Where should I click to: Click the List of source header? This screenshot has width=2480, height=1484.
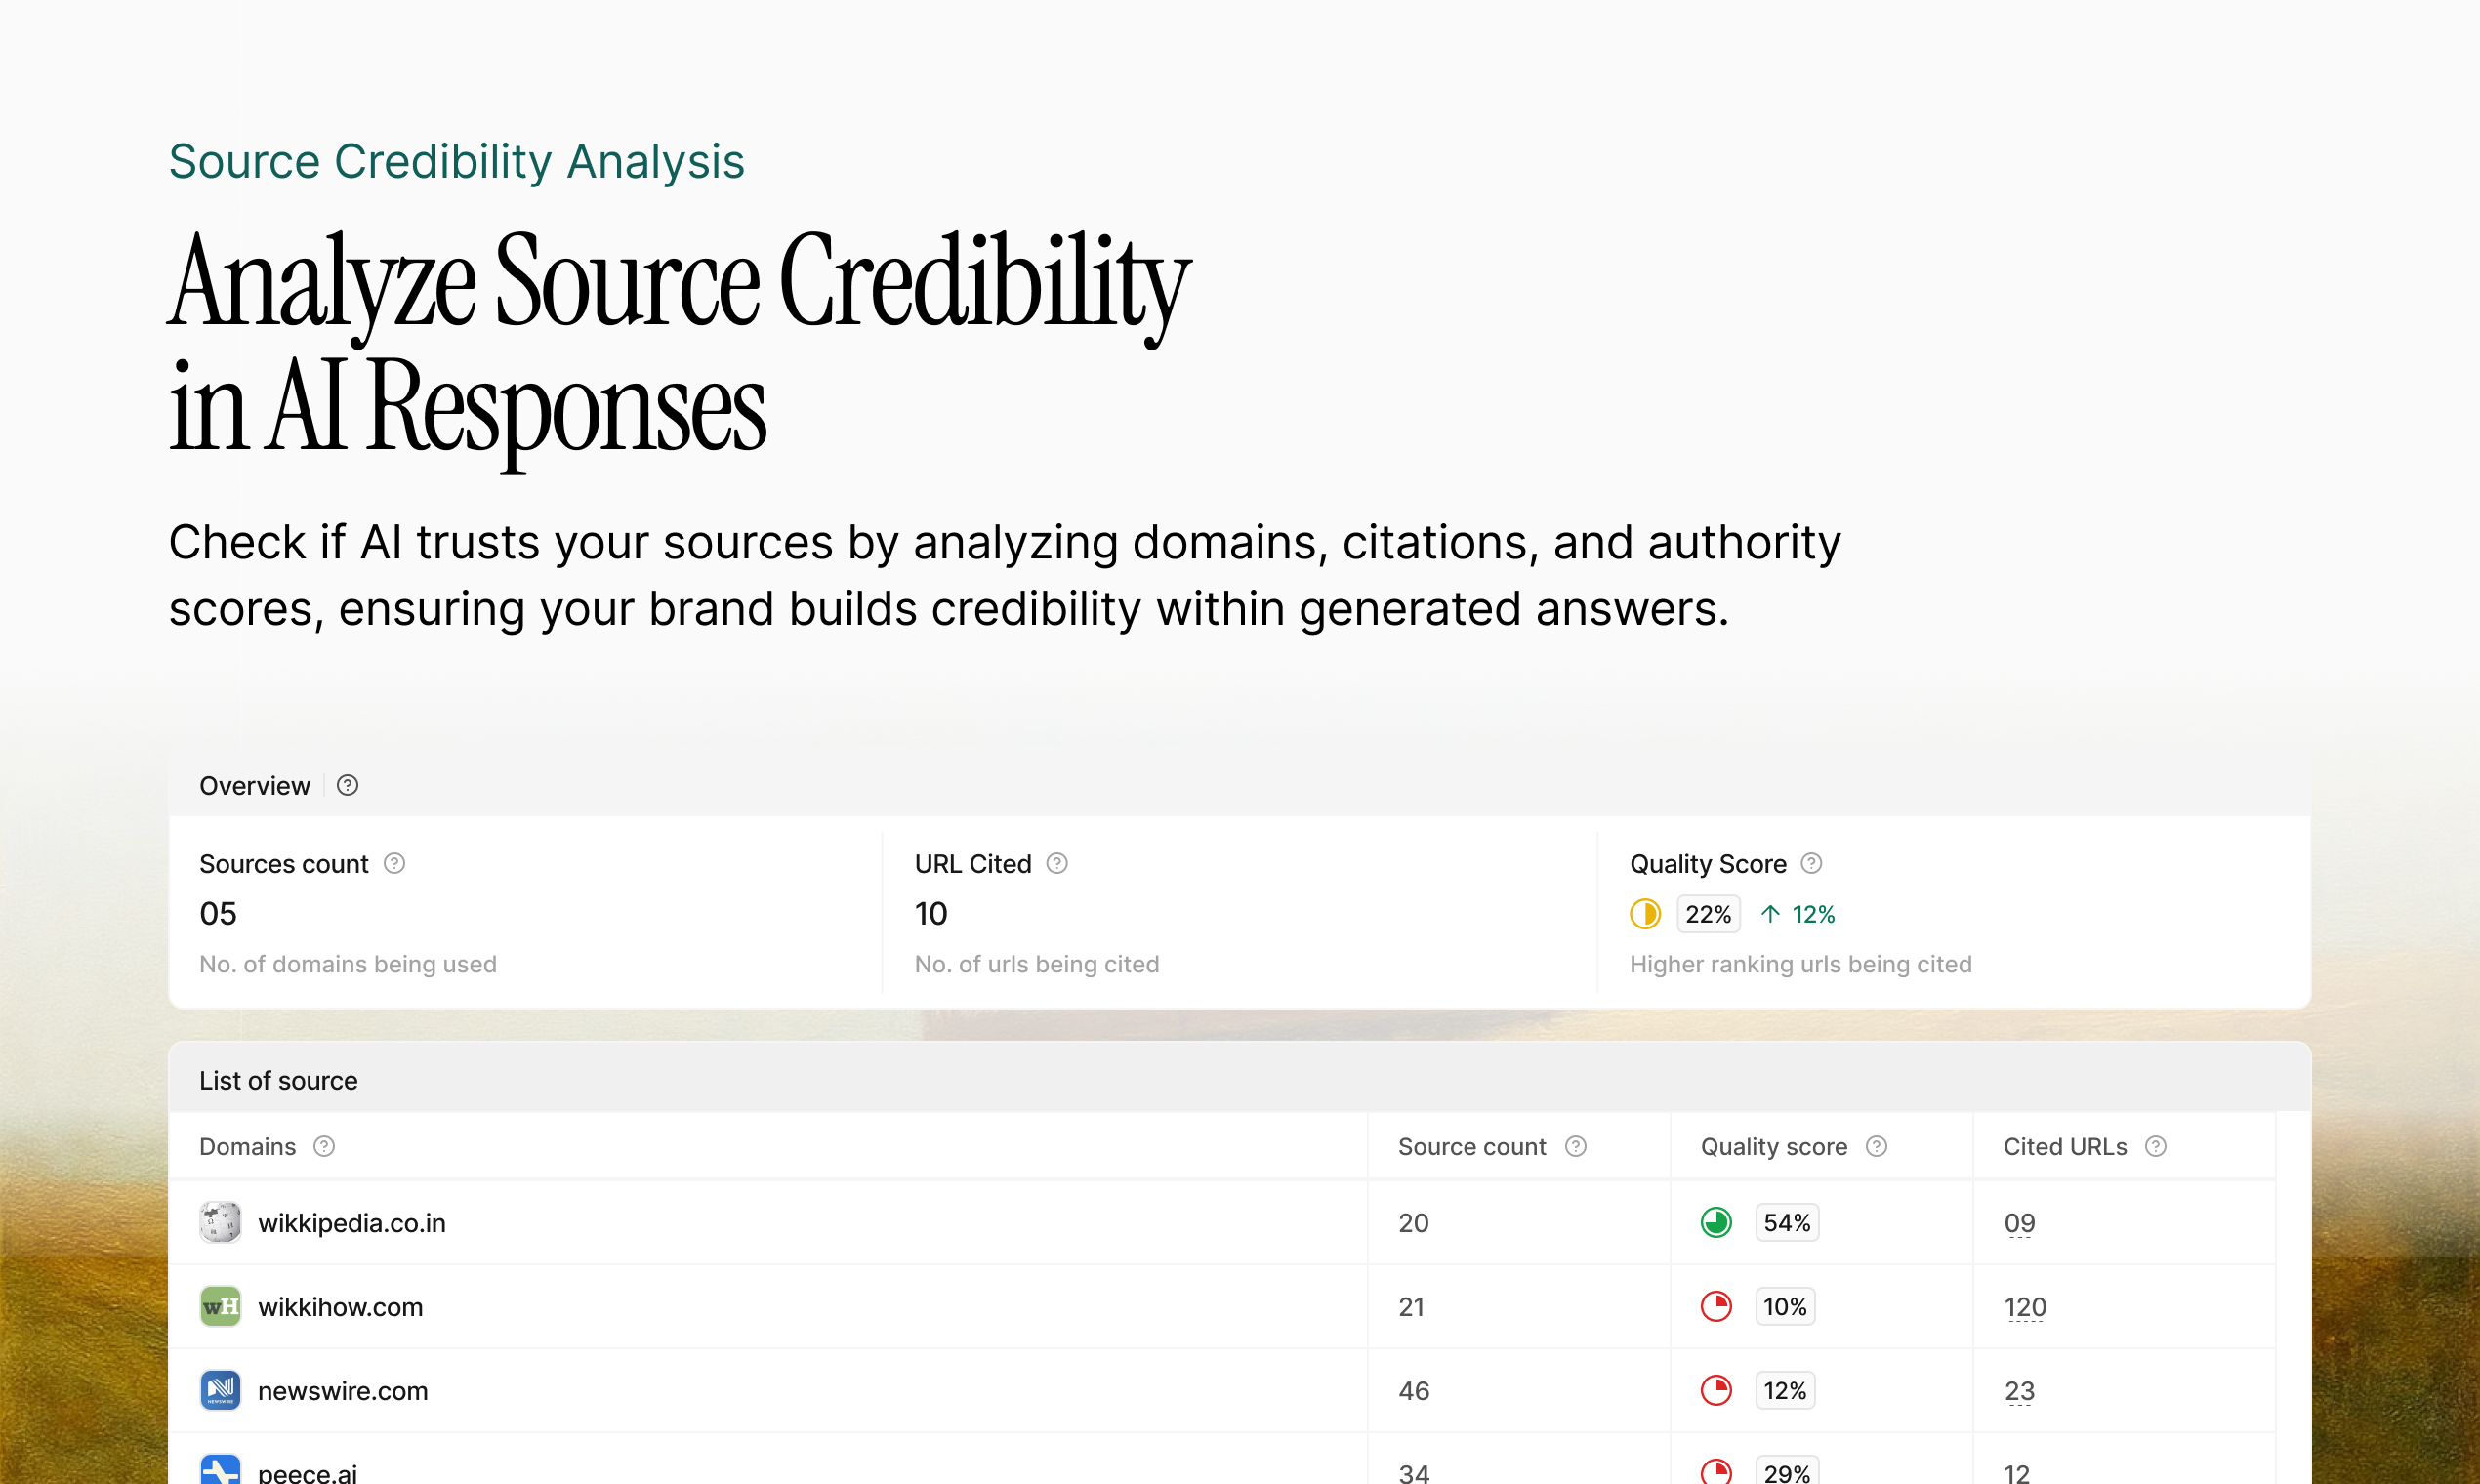(x=278, y=1080)
